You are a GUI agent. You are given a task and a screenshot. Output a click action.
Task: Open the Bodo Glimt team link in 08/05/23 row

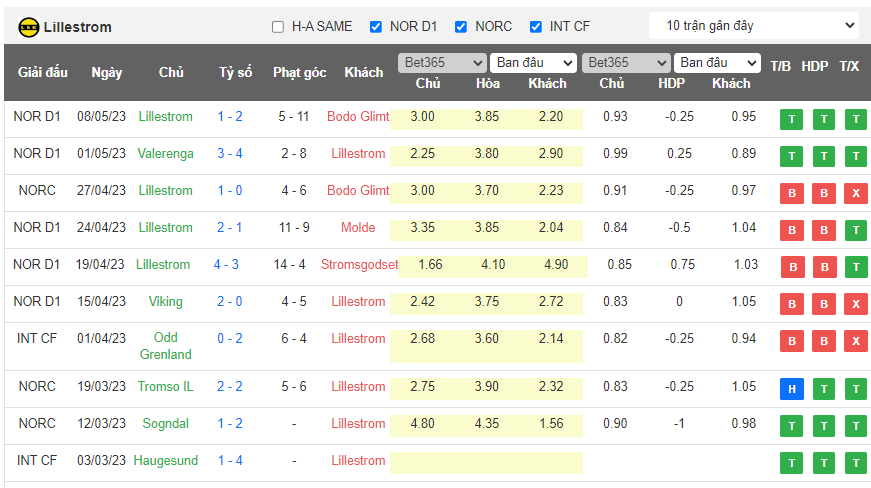point(358,117)
